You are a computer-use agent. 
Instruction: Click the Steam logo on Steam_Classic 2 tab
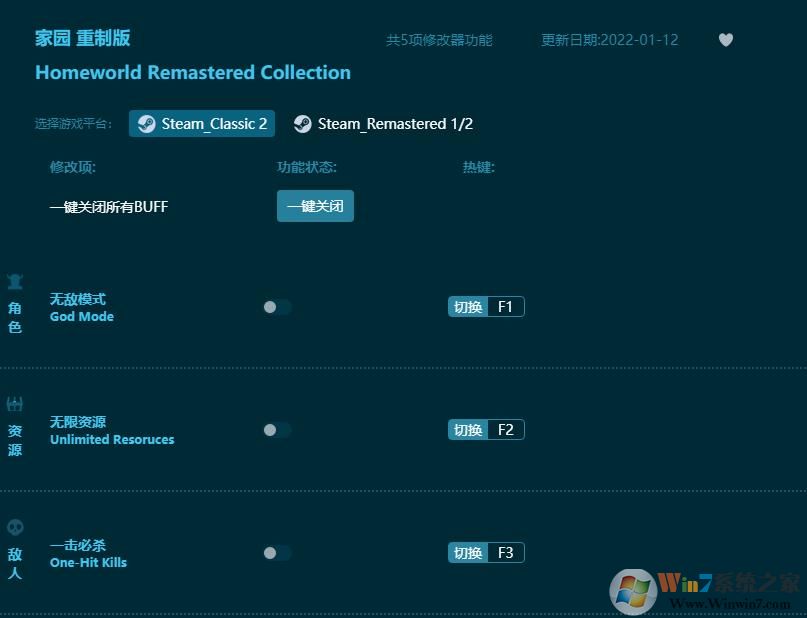pos(145,124)
